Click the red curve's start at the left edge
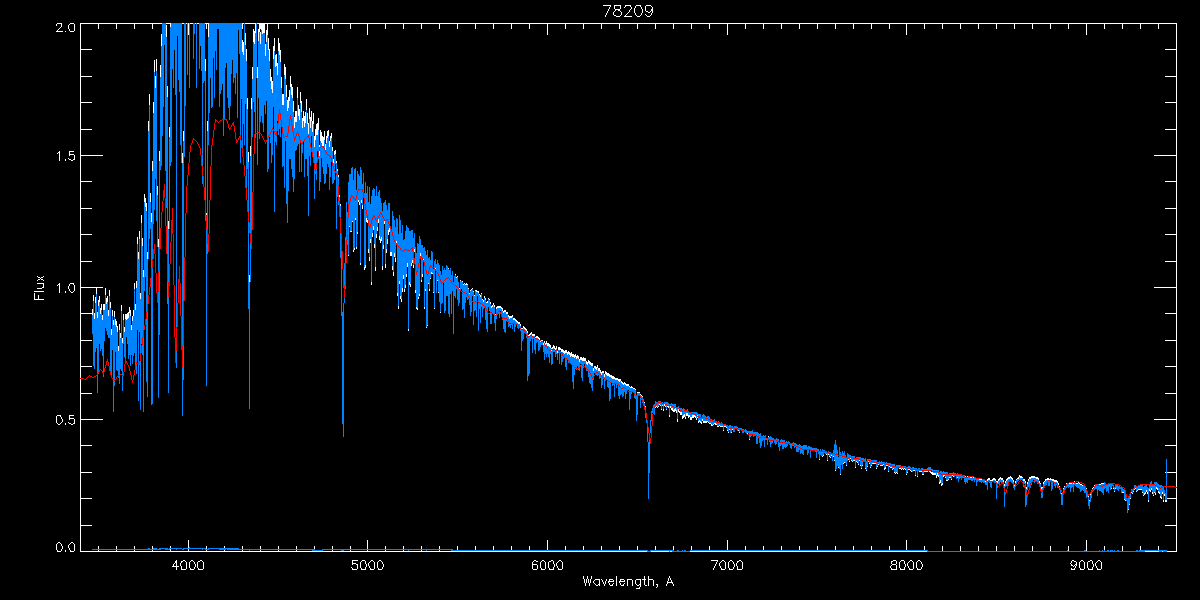 (82, 379)
